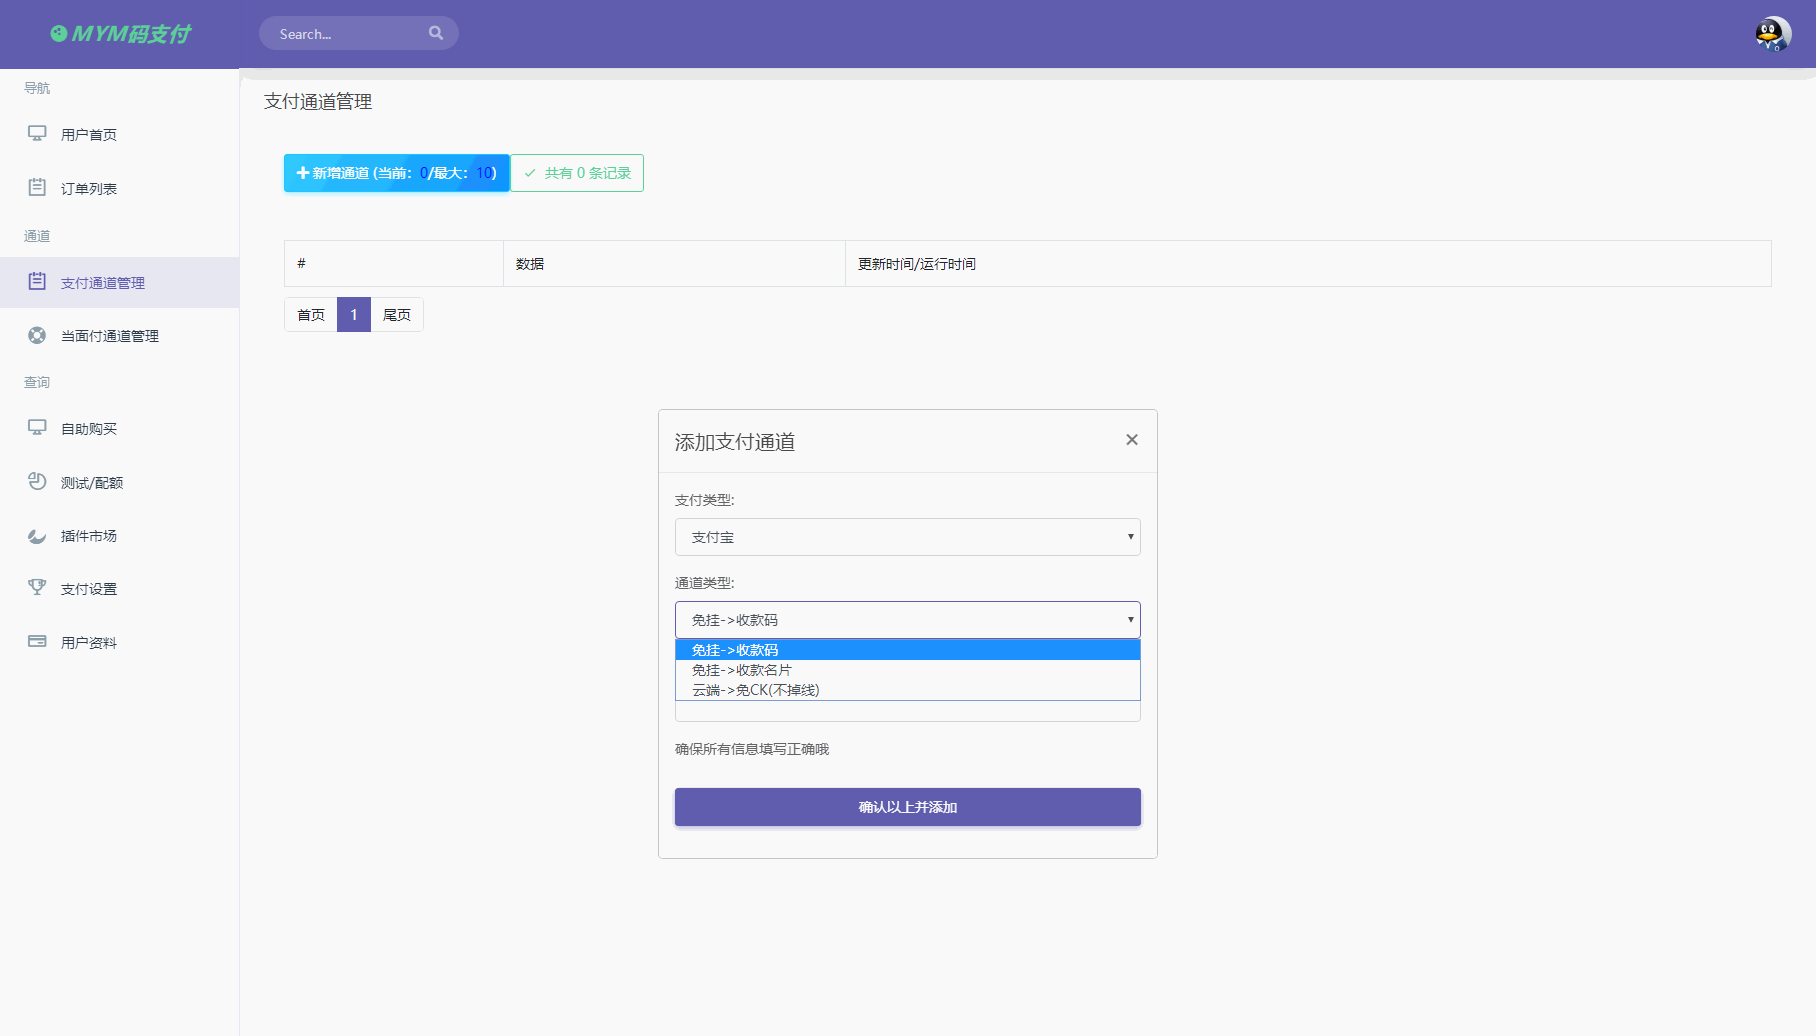Select 免挂->收款名片 option in list

[x=742, y=670]
